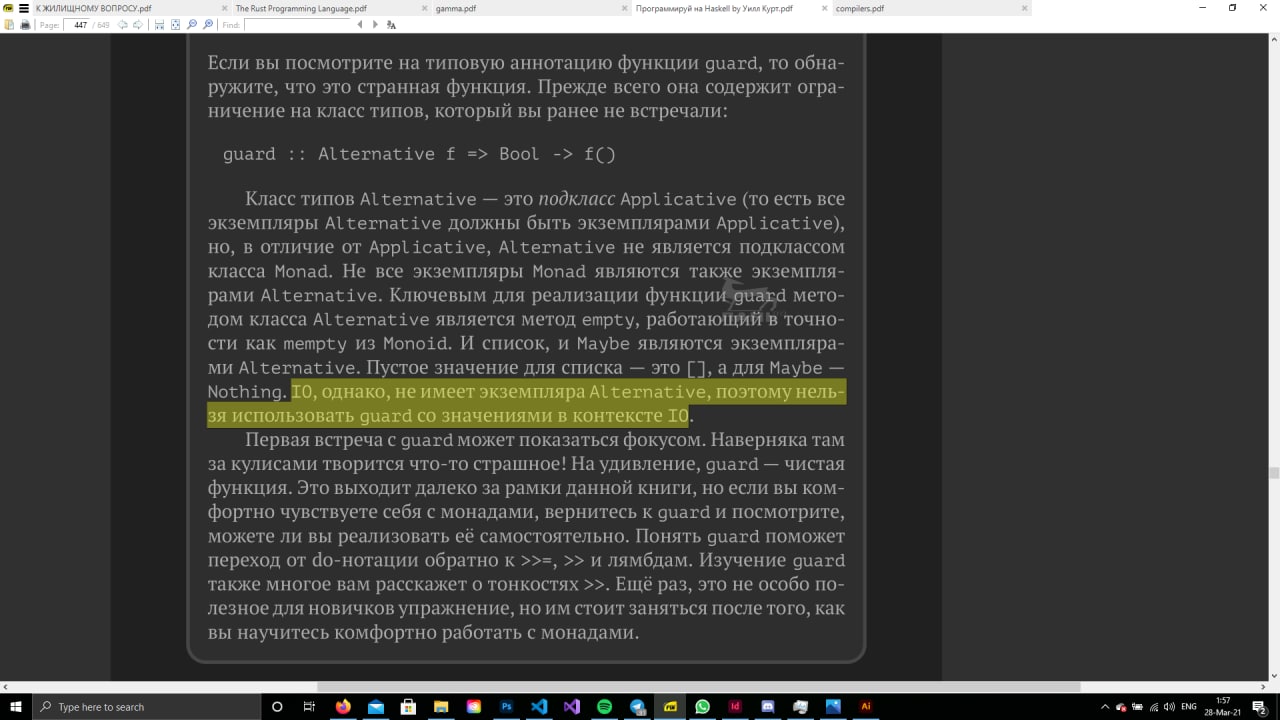This screenshot has height=720, width=1280.
Task: Find previous match arrow
Action: [x=360, y=25]
